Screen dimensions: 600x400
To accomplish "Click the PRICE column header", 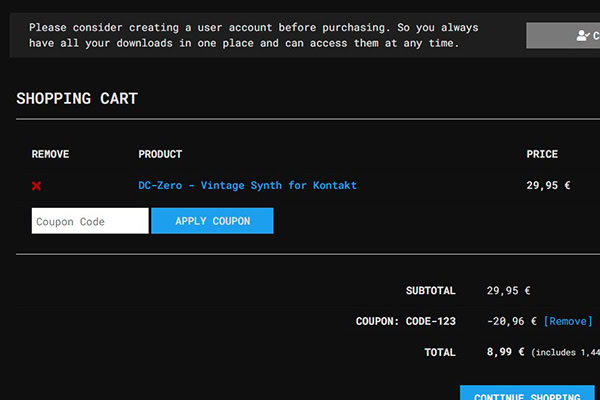I will click(x=542, y=154).
